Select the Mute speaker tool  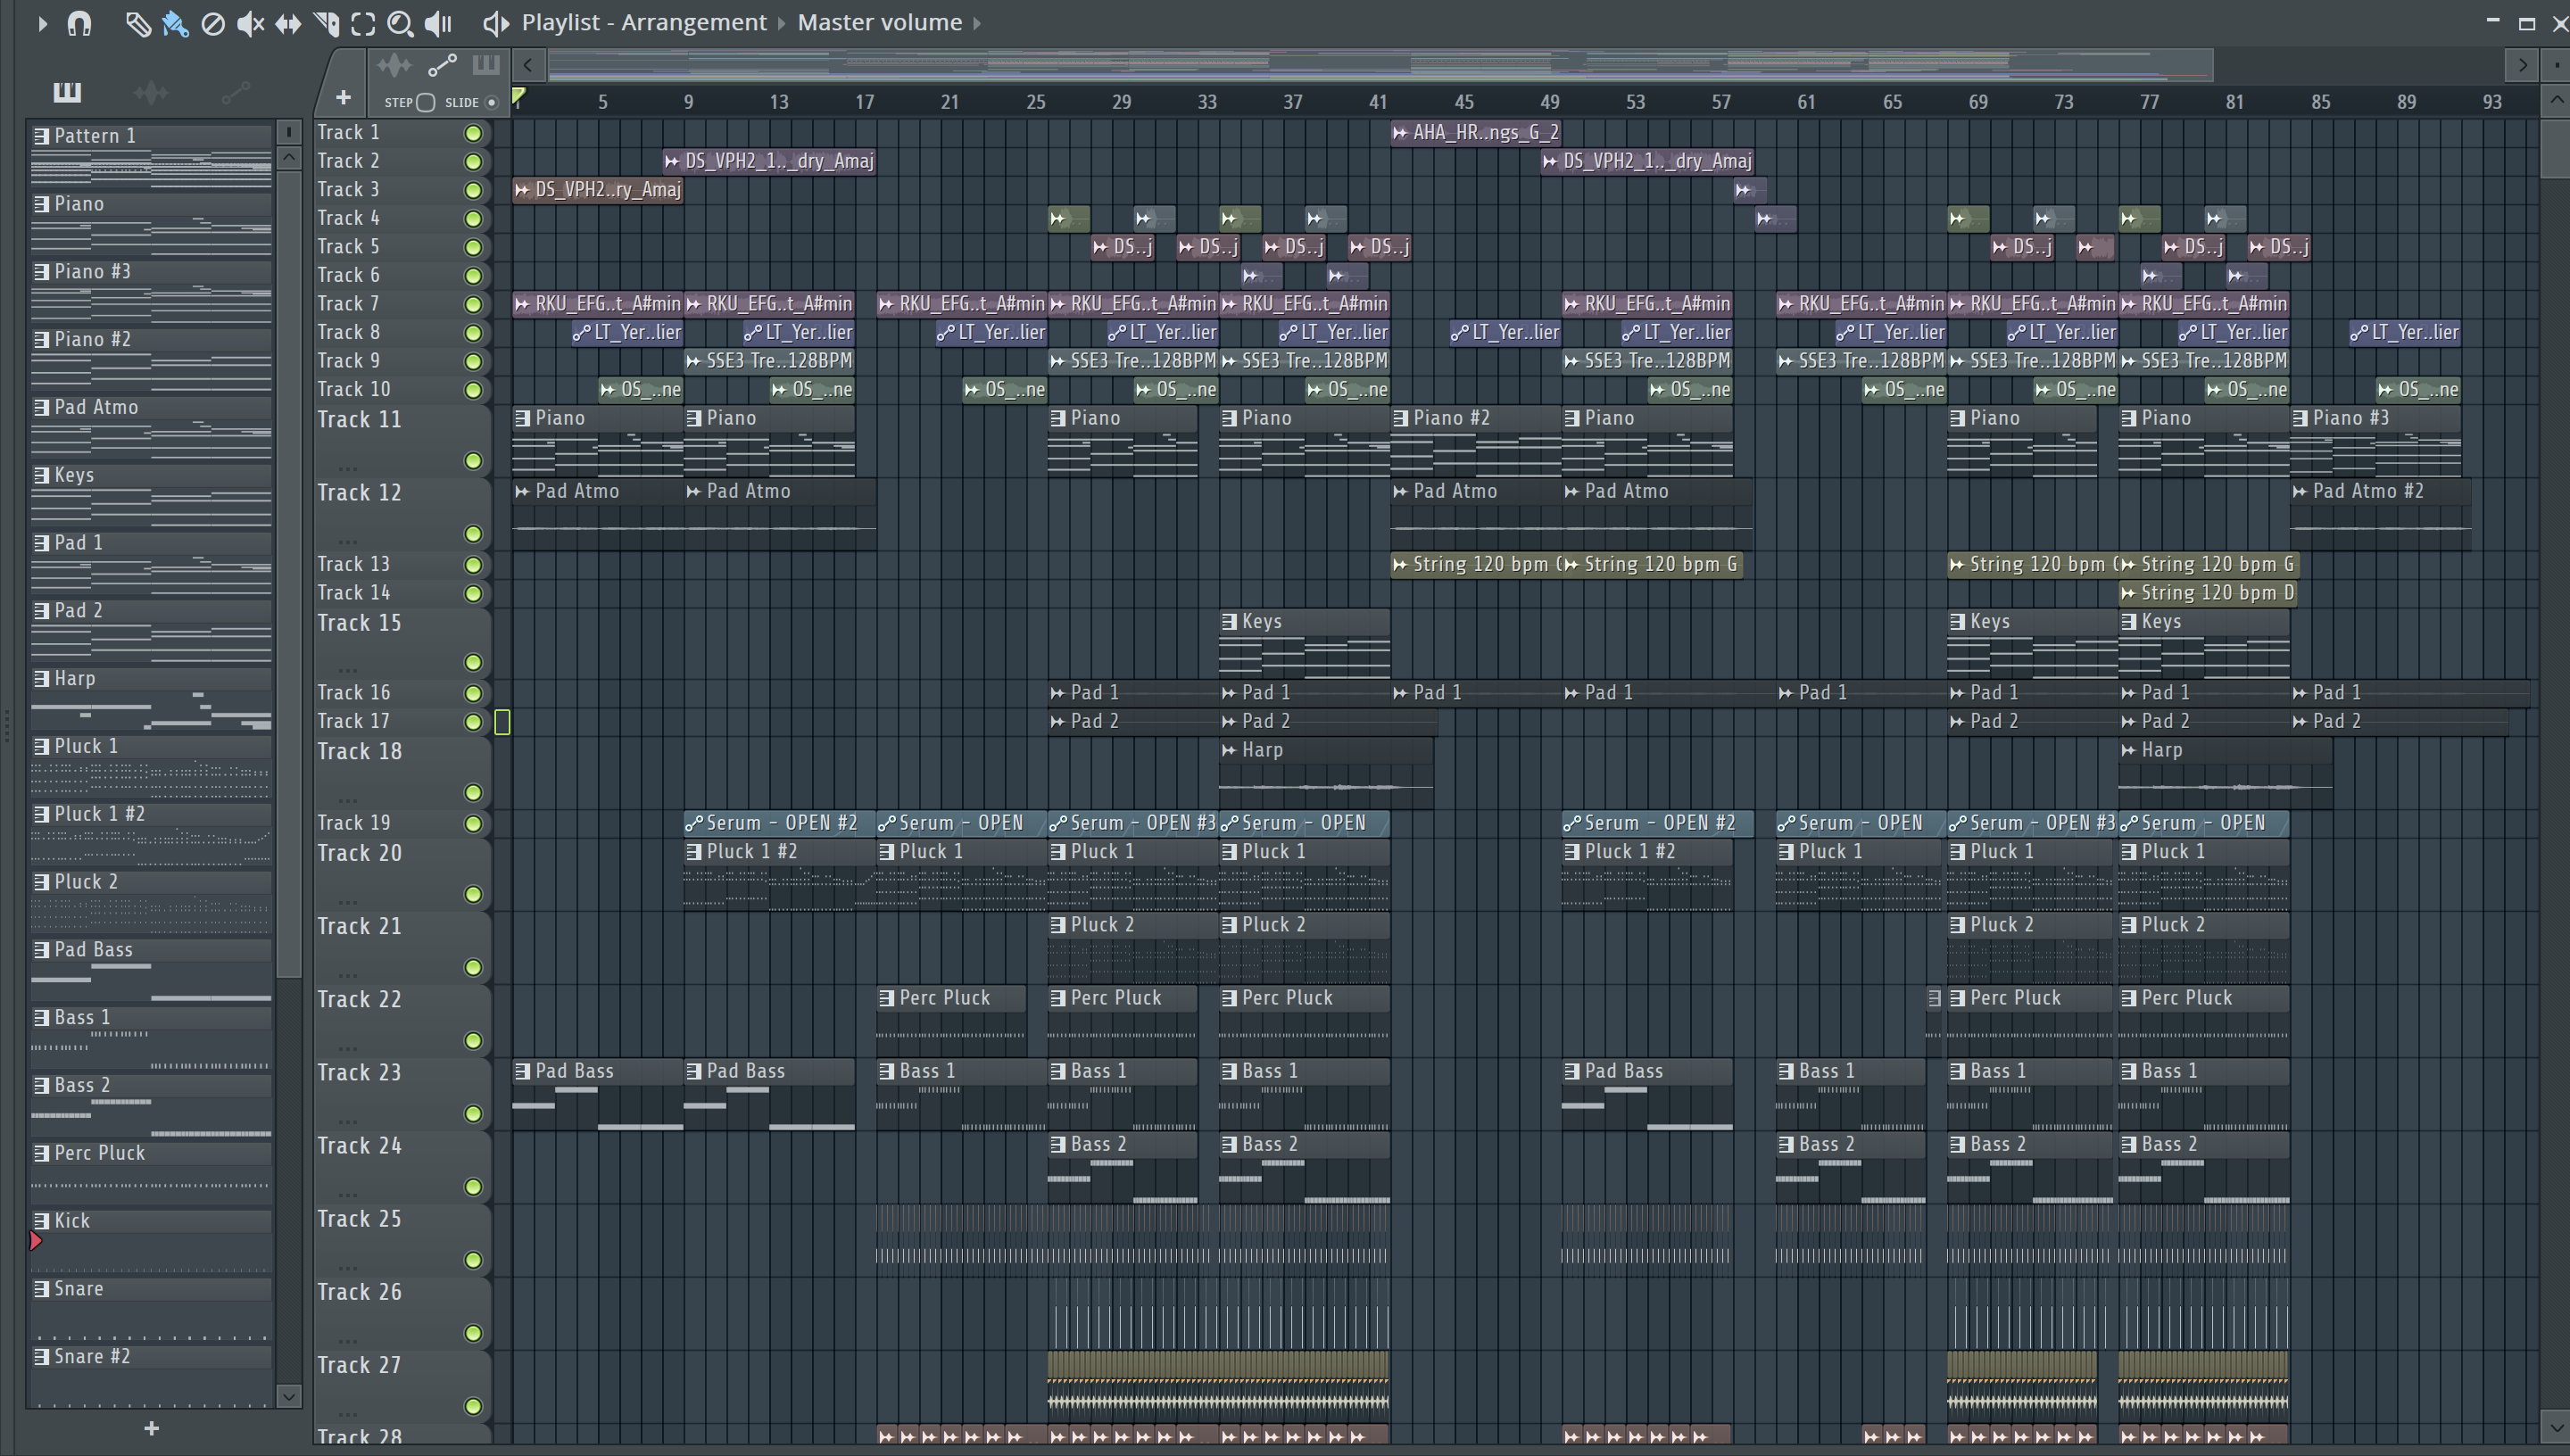[x=250, y=23]
